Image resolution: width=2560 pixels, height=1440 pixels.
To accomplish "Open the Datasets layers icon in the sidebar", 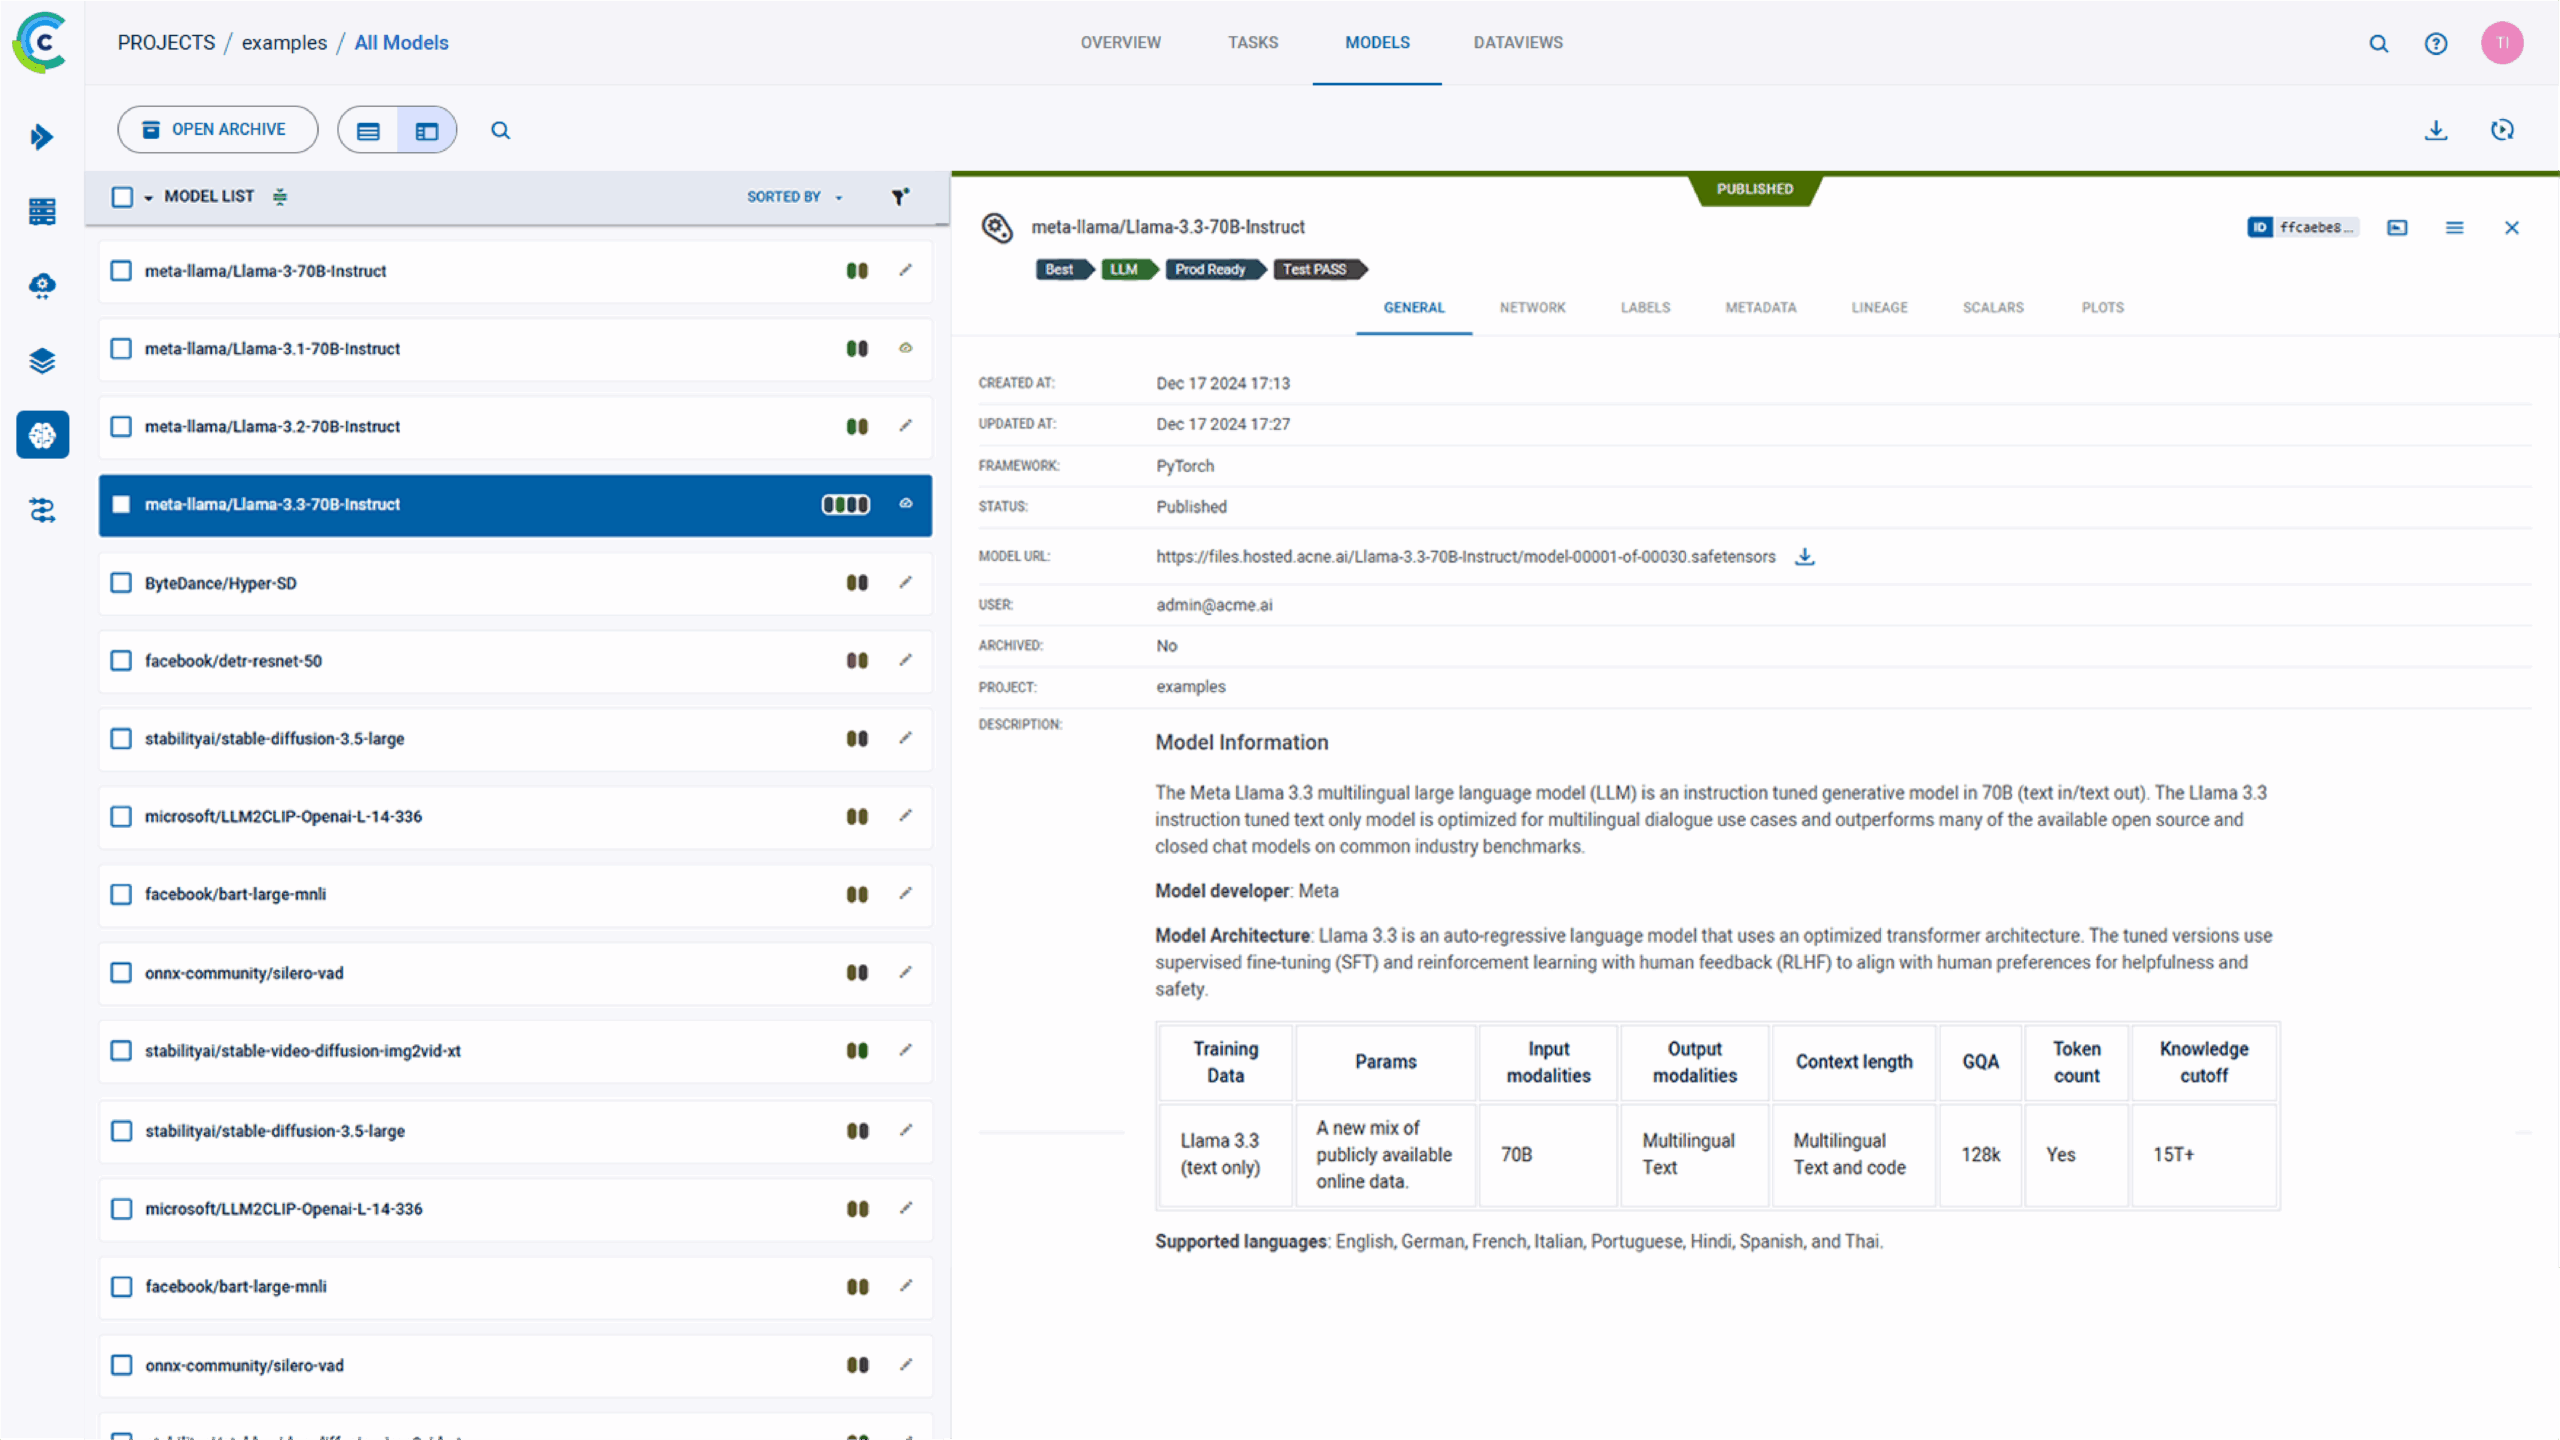I will click(42, 361).
